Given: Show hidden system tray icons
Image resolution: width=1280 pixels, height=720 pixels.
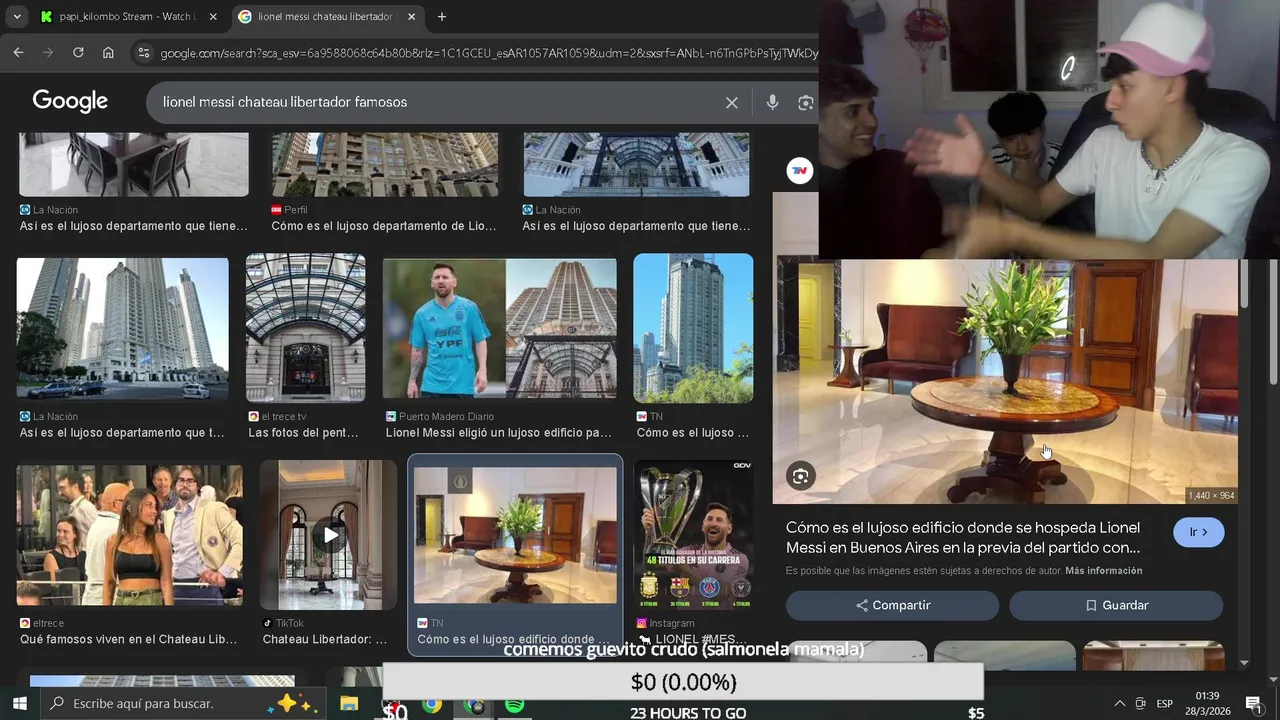Looking at the screenshot, I should [1119, 704].
